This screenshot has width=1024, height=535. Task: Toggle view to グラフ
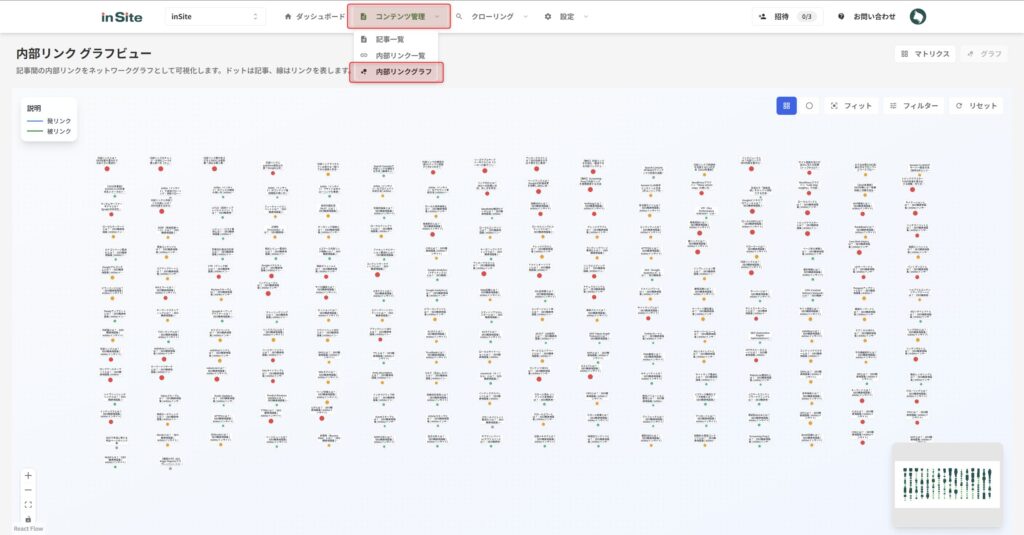point(984,54)
